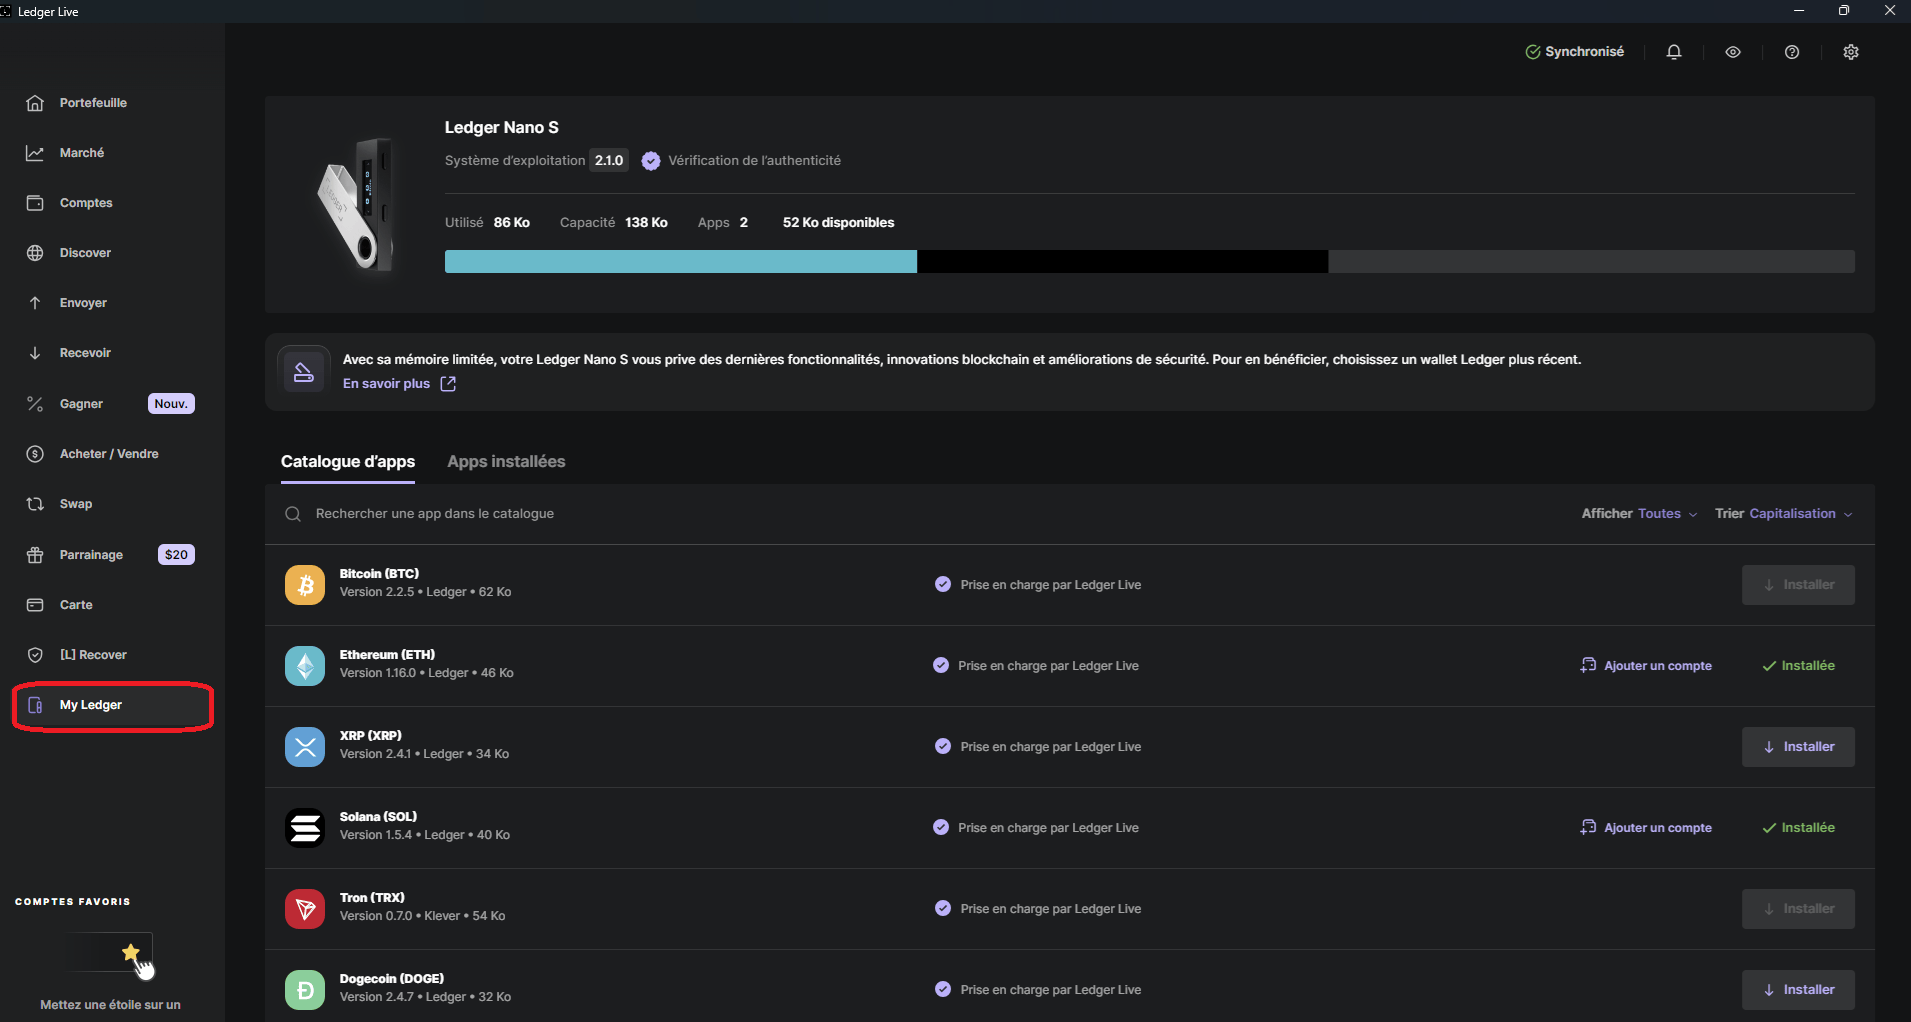
Task: Open the Marché chart icon
Action: pos(35,153)
